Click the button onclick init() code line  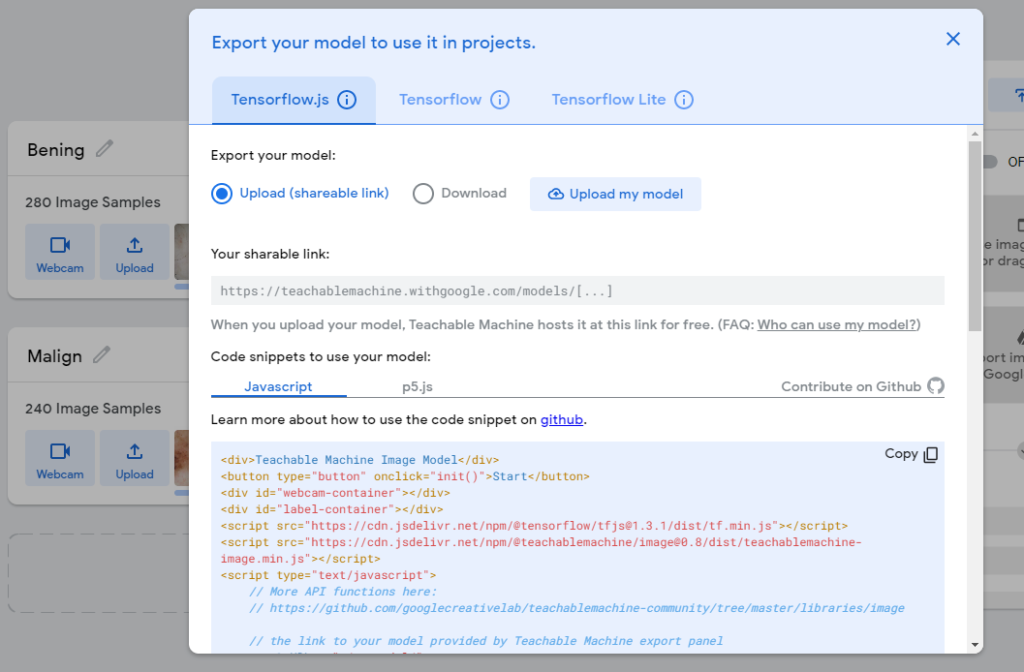[405, 476]
